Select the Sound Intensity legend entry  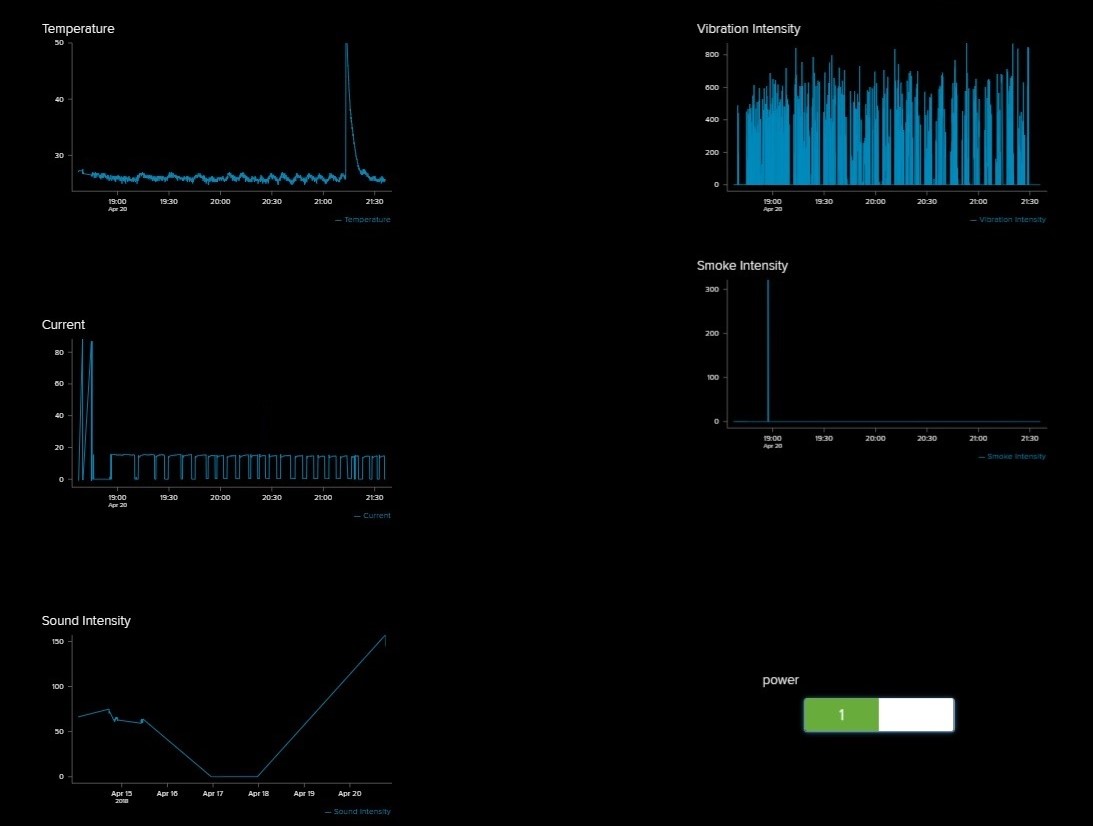pos(358,811)
